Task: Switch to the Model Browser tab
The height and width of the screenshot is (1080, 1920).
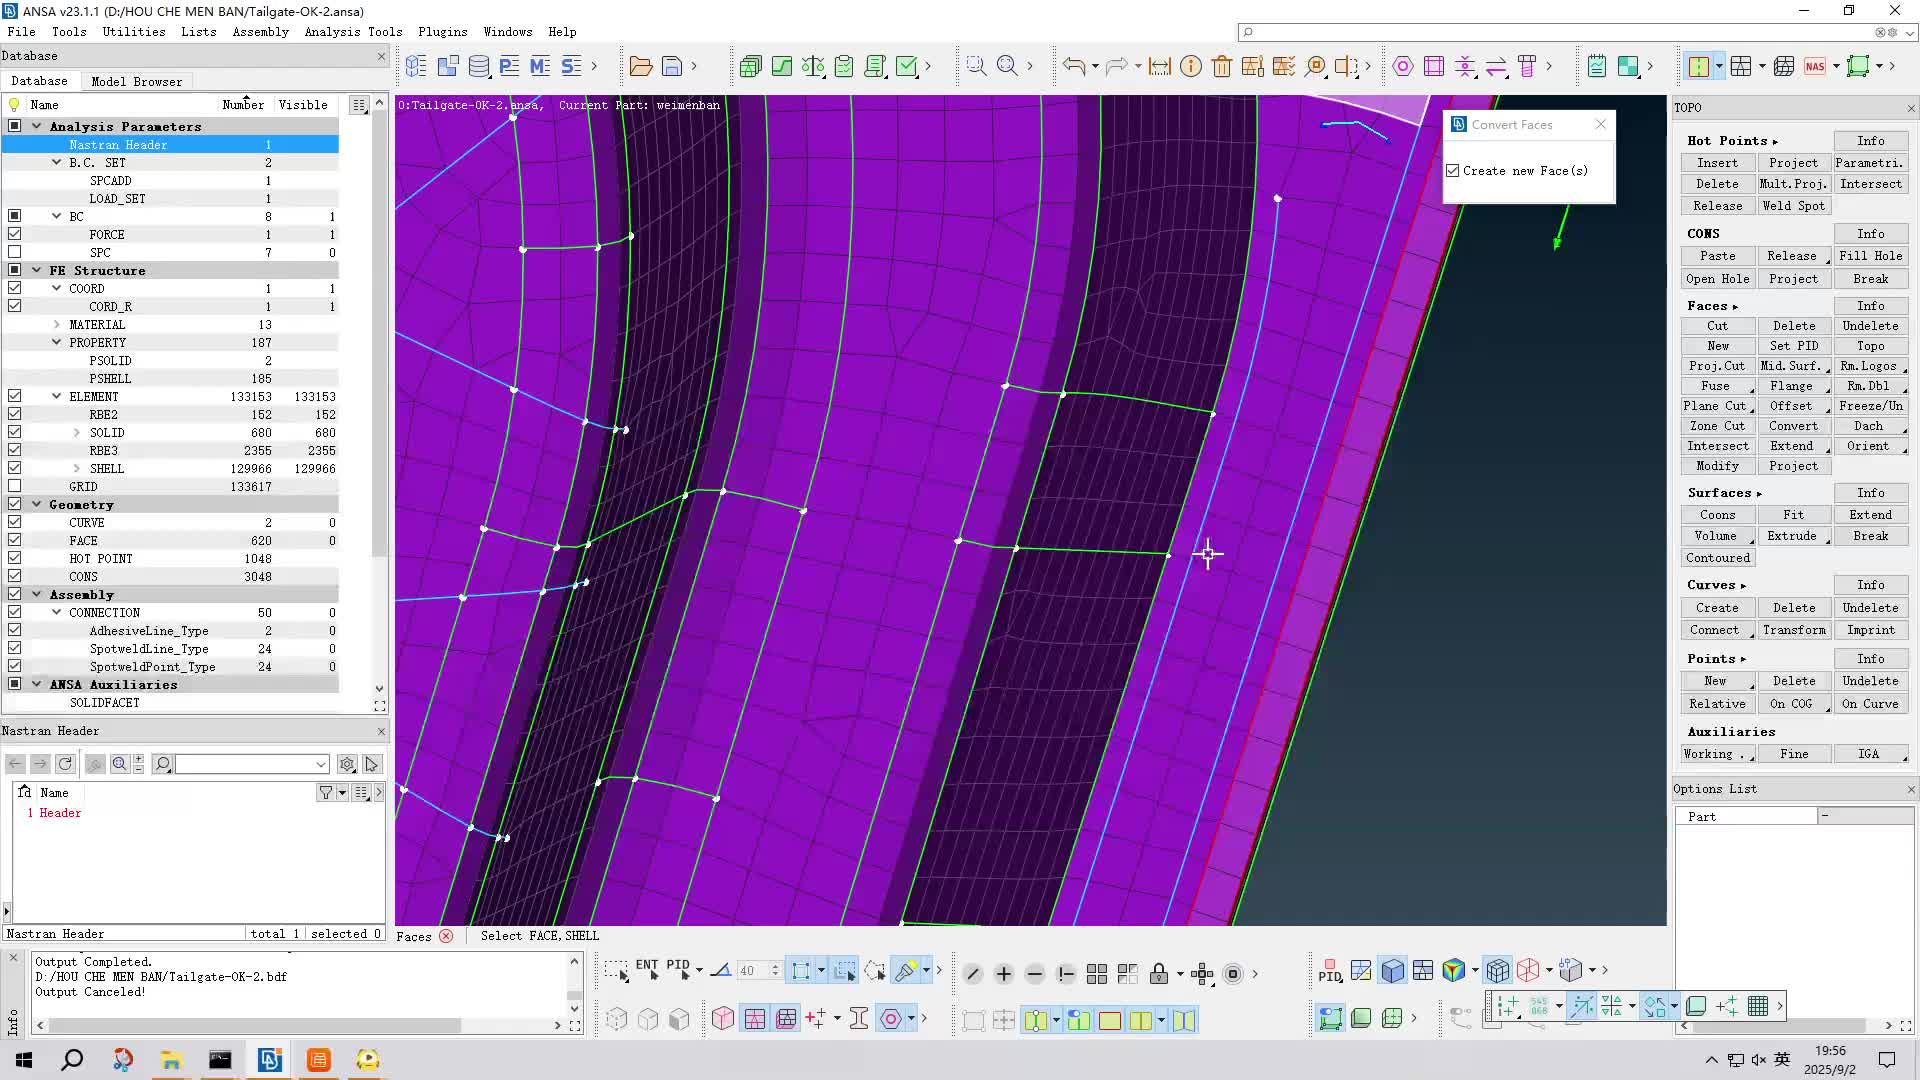Action: (136, 82)
